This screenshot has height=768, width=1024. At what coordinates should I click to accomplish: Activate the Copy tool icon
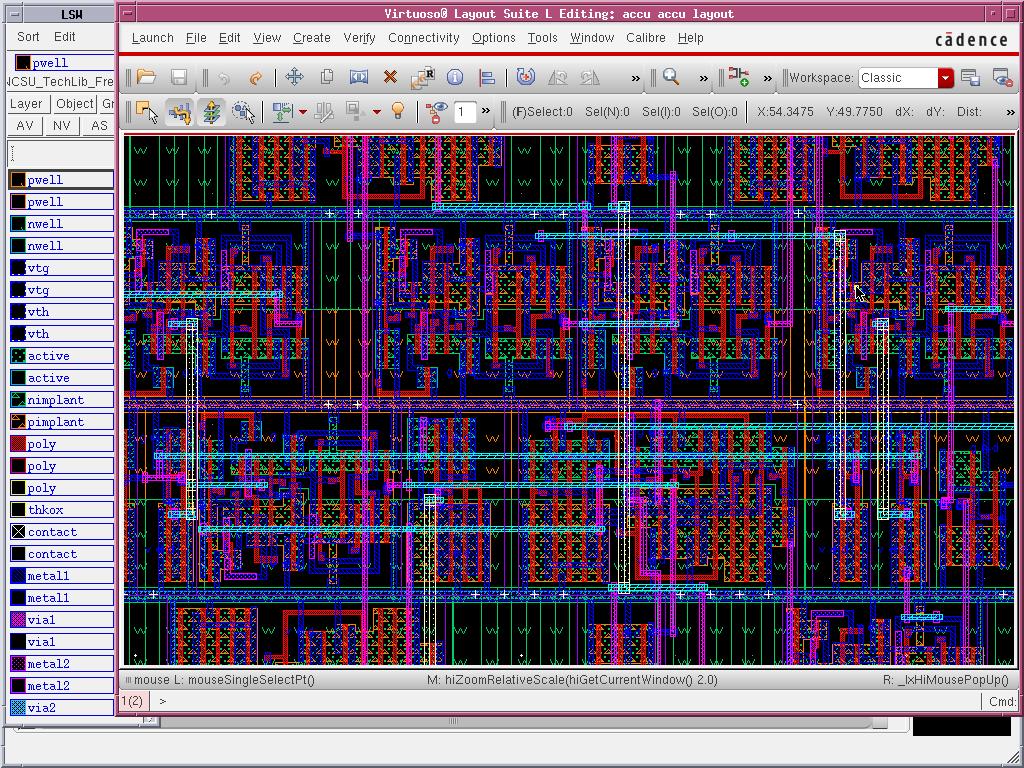coord(327,76)
